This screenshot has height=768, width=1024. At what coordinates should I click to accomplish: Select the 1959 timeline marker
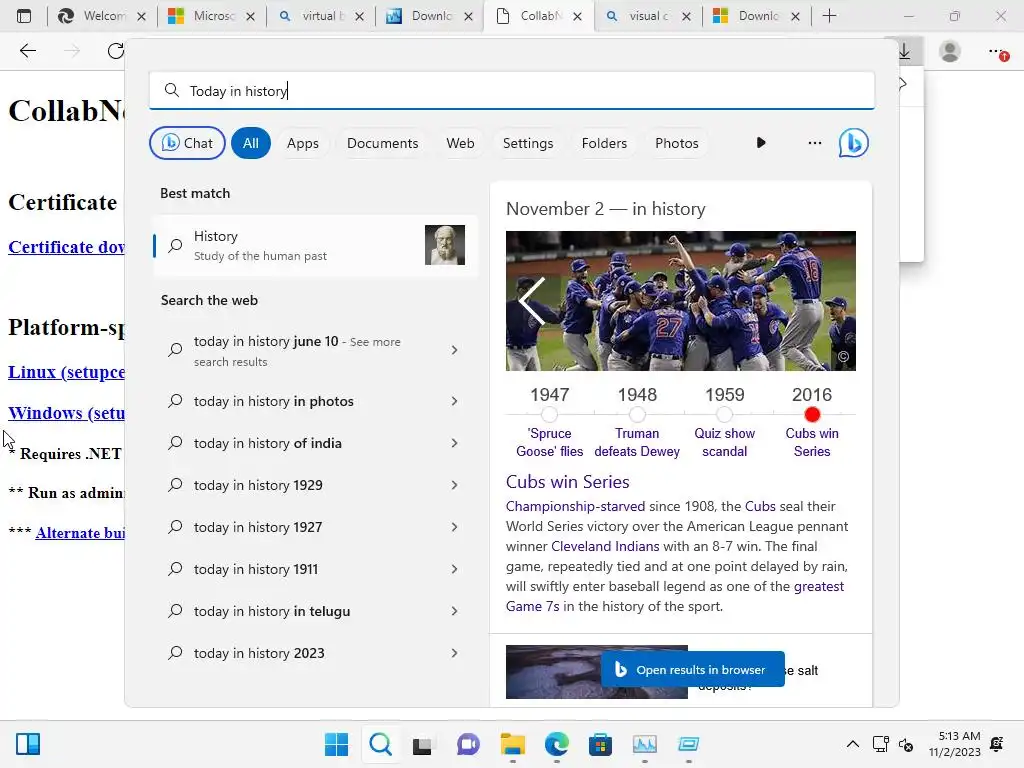tap(724, 414)
